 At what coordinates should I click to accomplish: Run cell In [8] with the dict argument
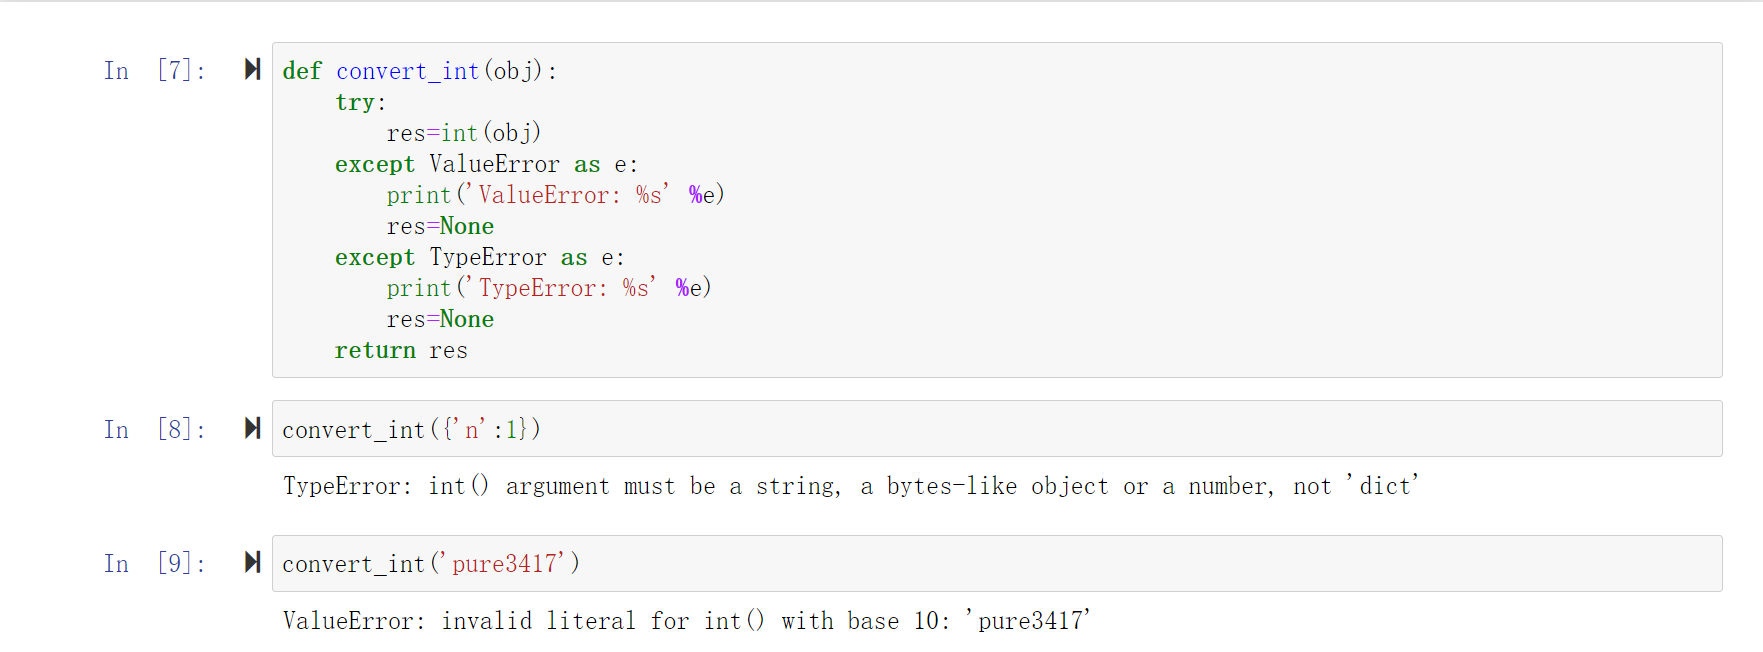tap(253, 428)
